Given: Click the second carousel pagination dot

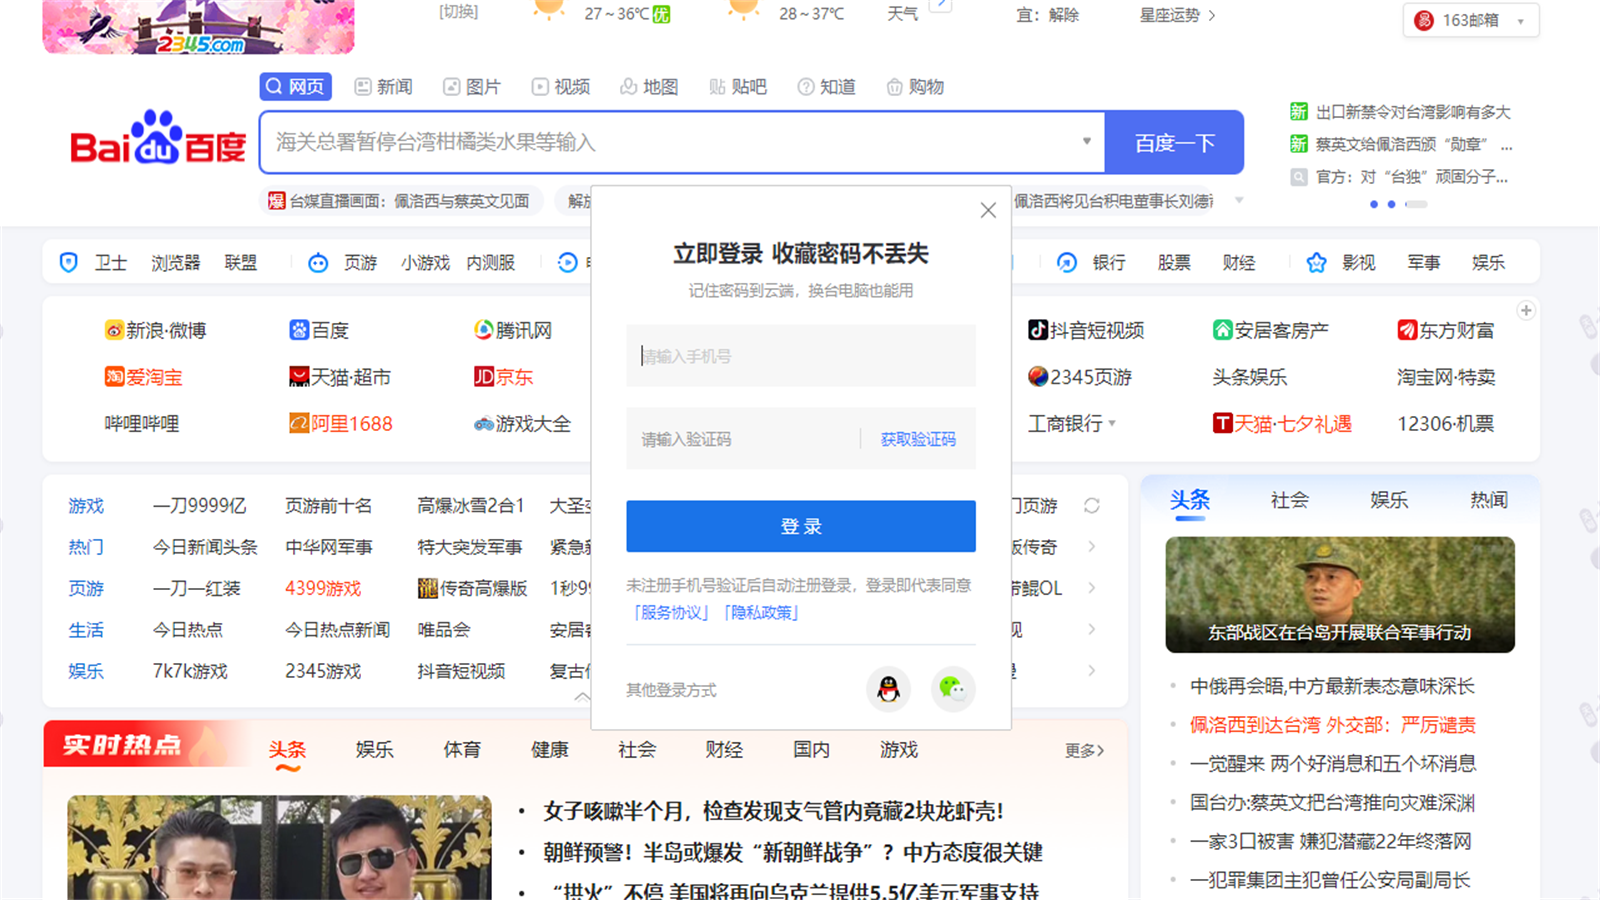Looking at the screenshot, I should click(1391, 204).
